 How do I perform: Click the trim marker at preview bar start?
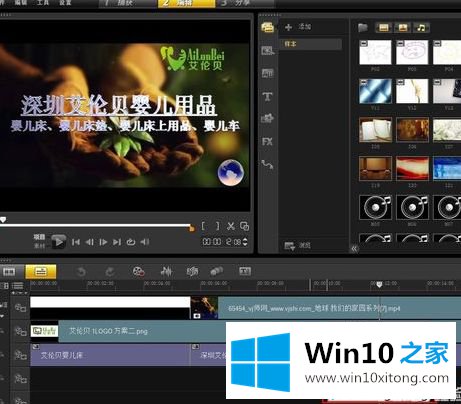3,220
